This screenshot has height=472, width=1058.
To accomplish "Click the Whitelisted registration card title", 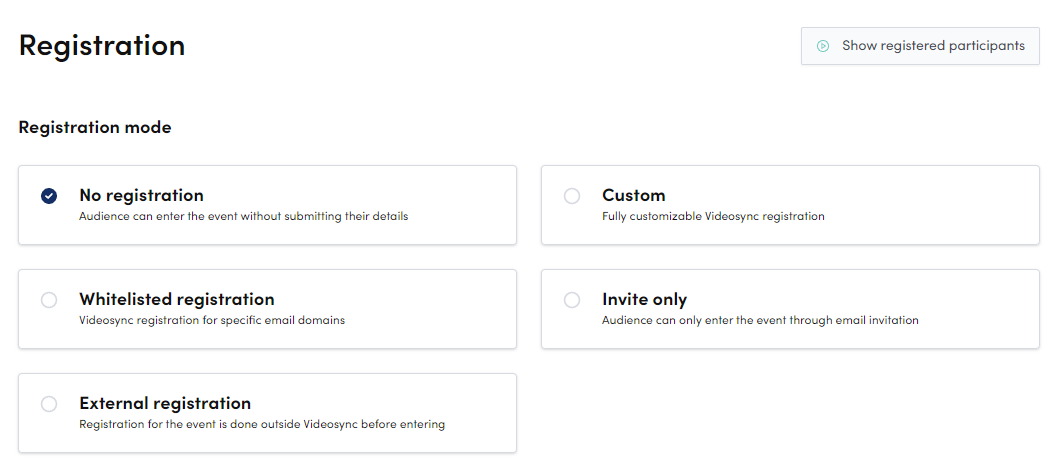I will (x=176, y=299).
